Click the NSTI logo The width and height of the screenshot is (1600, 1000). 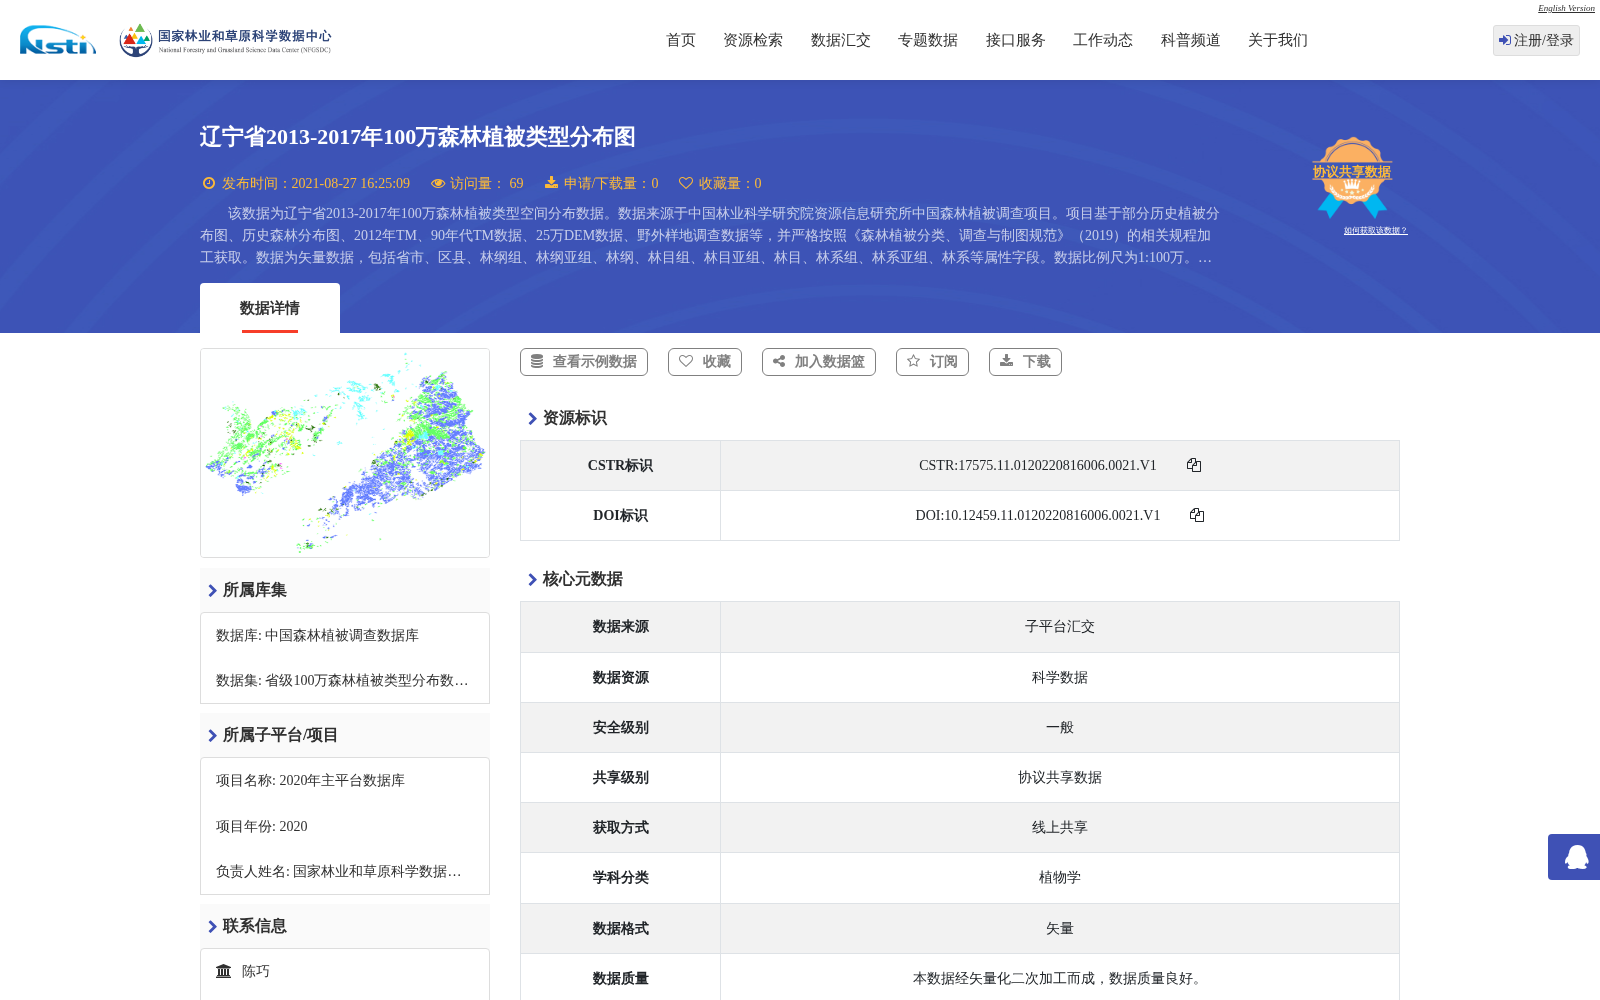tap(58, 40)
